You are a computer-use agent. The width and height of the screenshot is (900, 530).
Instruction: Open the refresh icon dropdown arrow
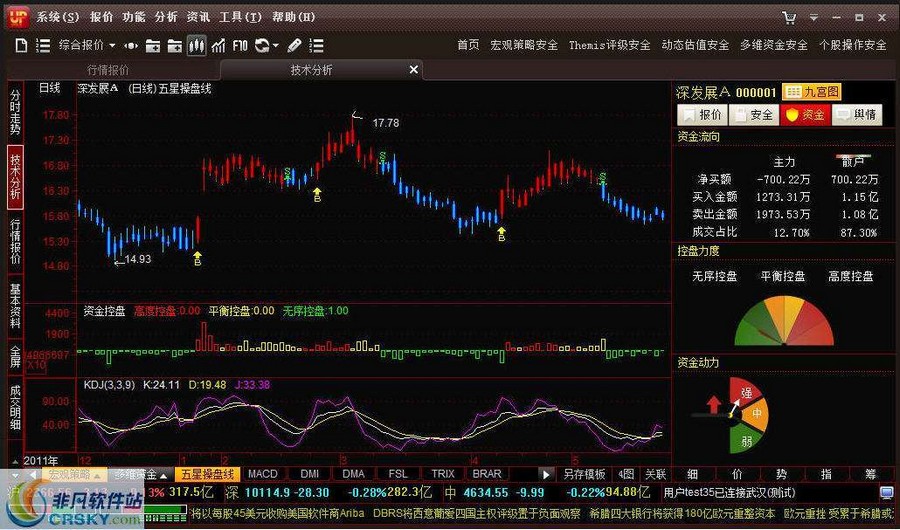tap(276, 46)
